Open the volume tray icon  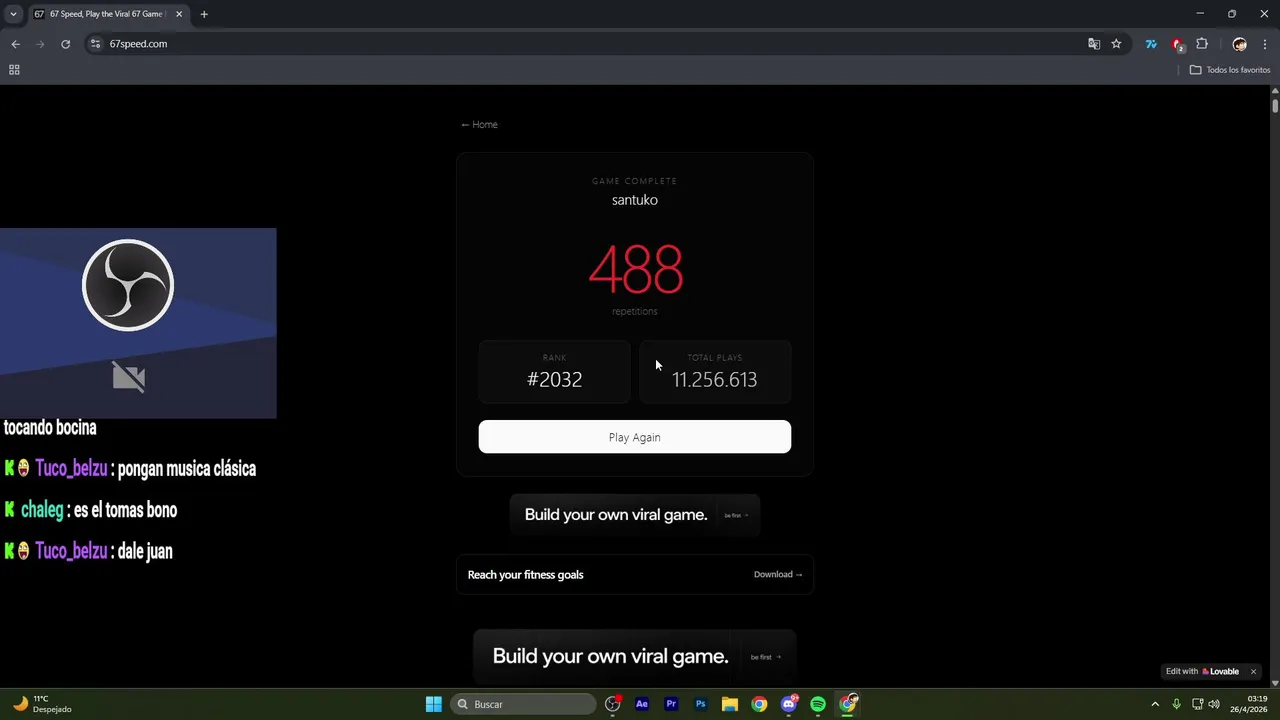1214,704
